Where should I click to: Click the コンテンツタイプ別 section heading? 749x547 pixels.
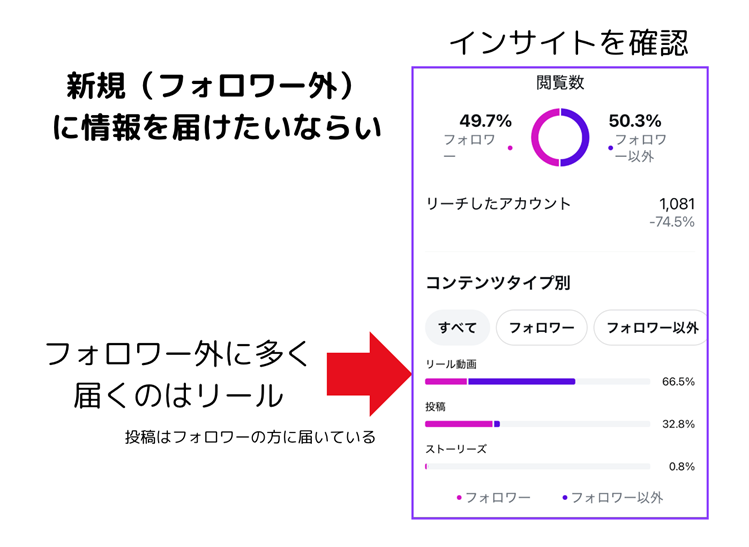(498, 283)
